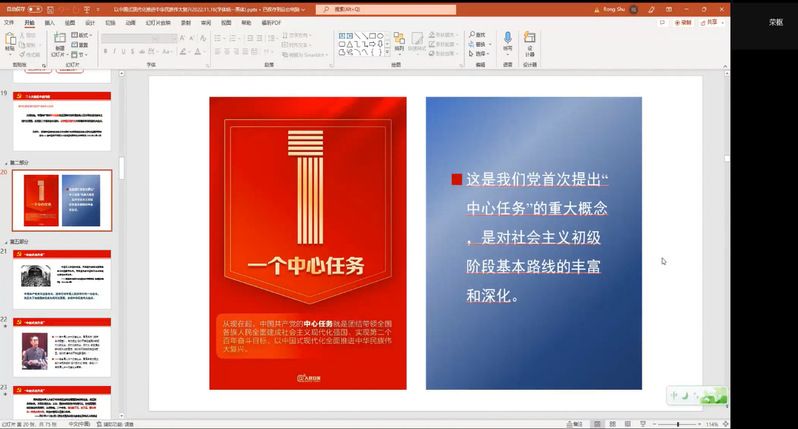Open the slide Layout (版式) dropdown
Viewport: 798px width, 429px height.
pyautogui.click(x=83, y=35)
